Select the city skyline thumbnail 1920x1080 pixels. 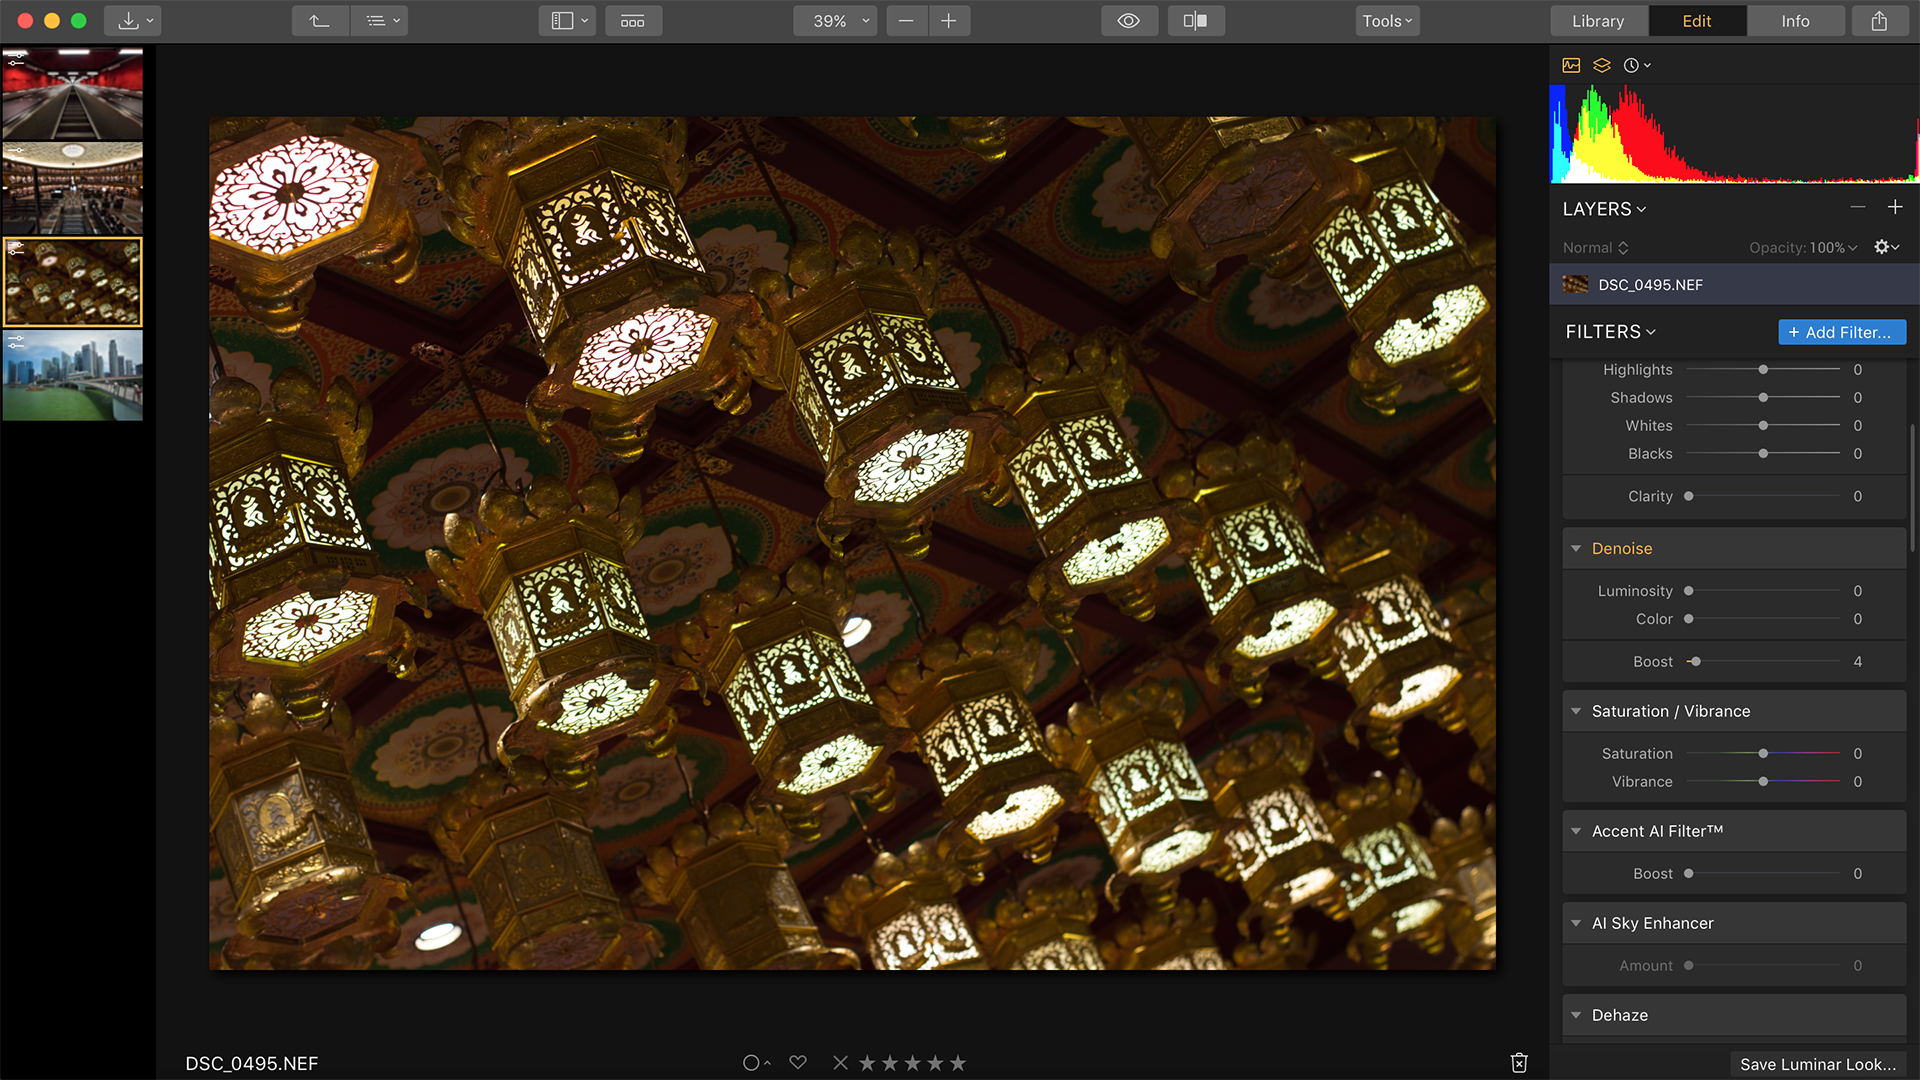[73, 375]
